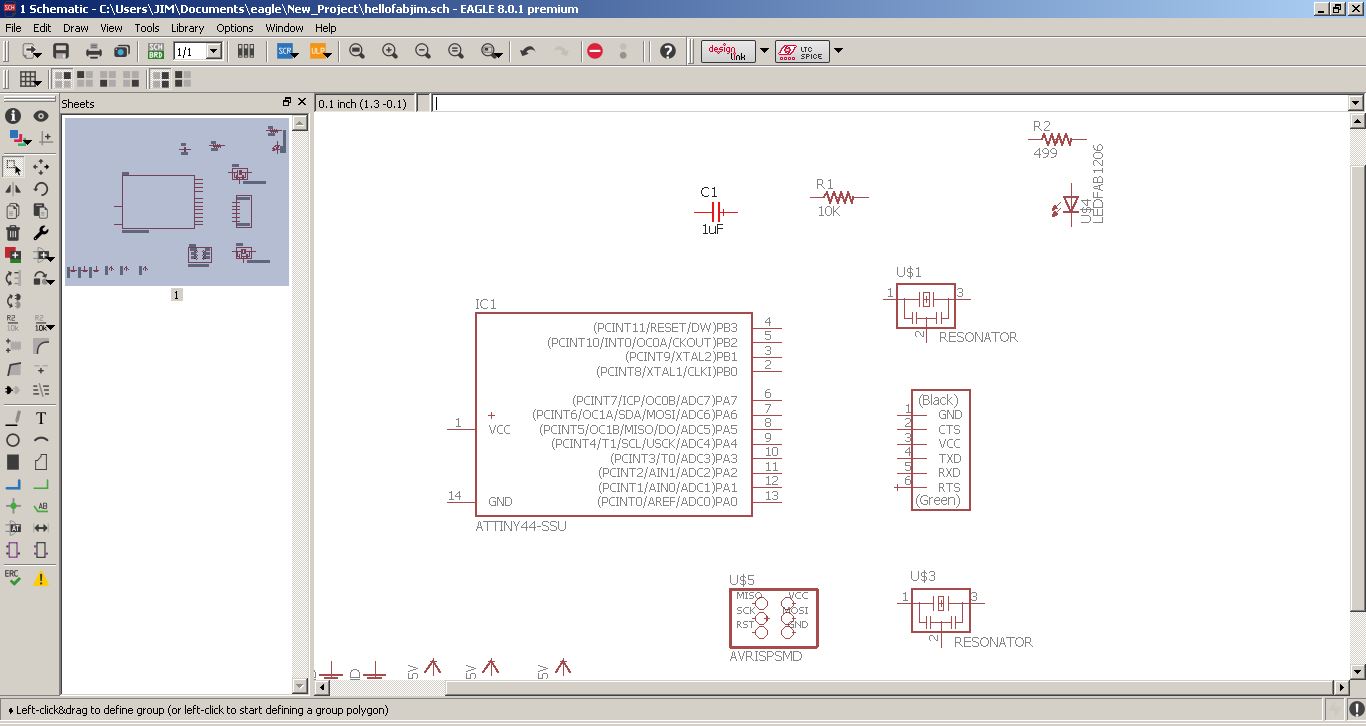Click the Zoom in magnifier
Image resolution: width=1366 pixels, height=726 pixels.
(x=390, y=51)
